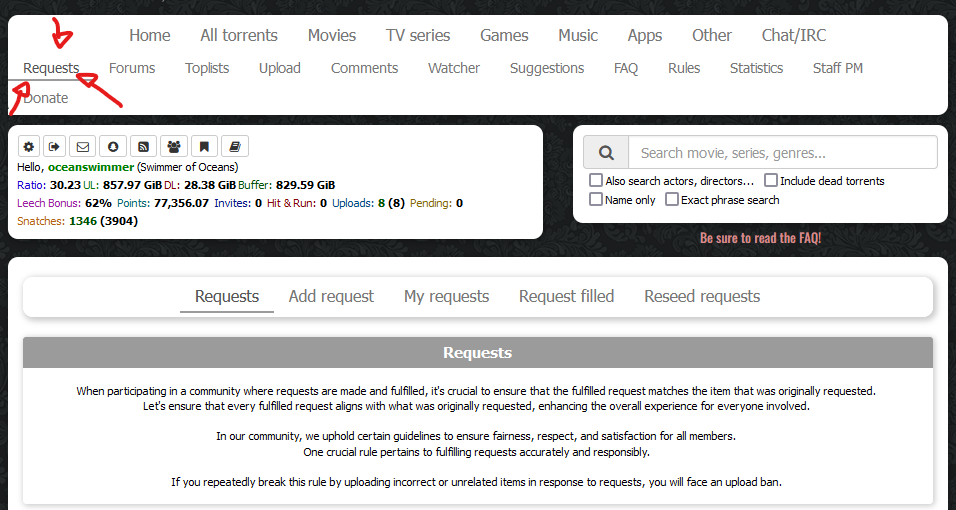Go to All torrents in navigation

[239, 35]
